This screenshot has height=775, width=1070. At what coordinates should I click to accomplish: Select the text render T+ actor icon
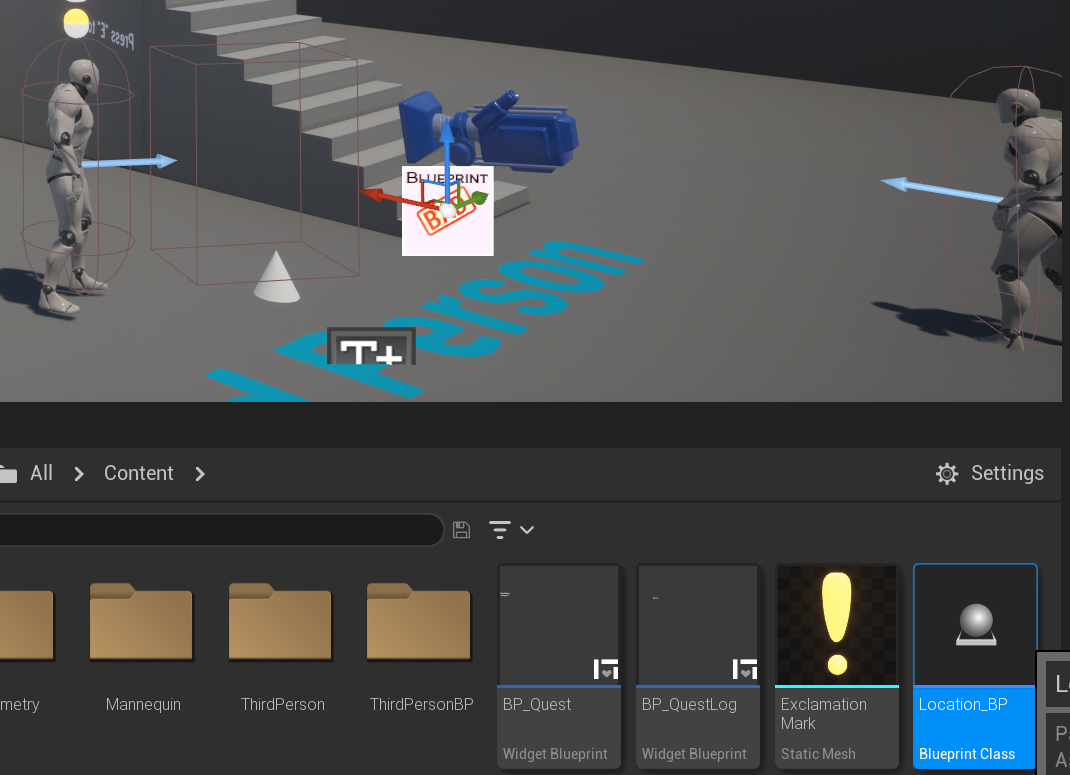coord(371,347)
